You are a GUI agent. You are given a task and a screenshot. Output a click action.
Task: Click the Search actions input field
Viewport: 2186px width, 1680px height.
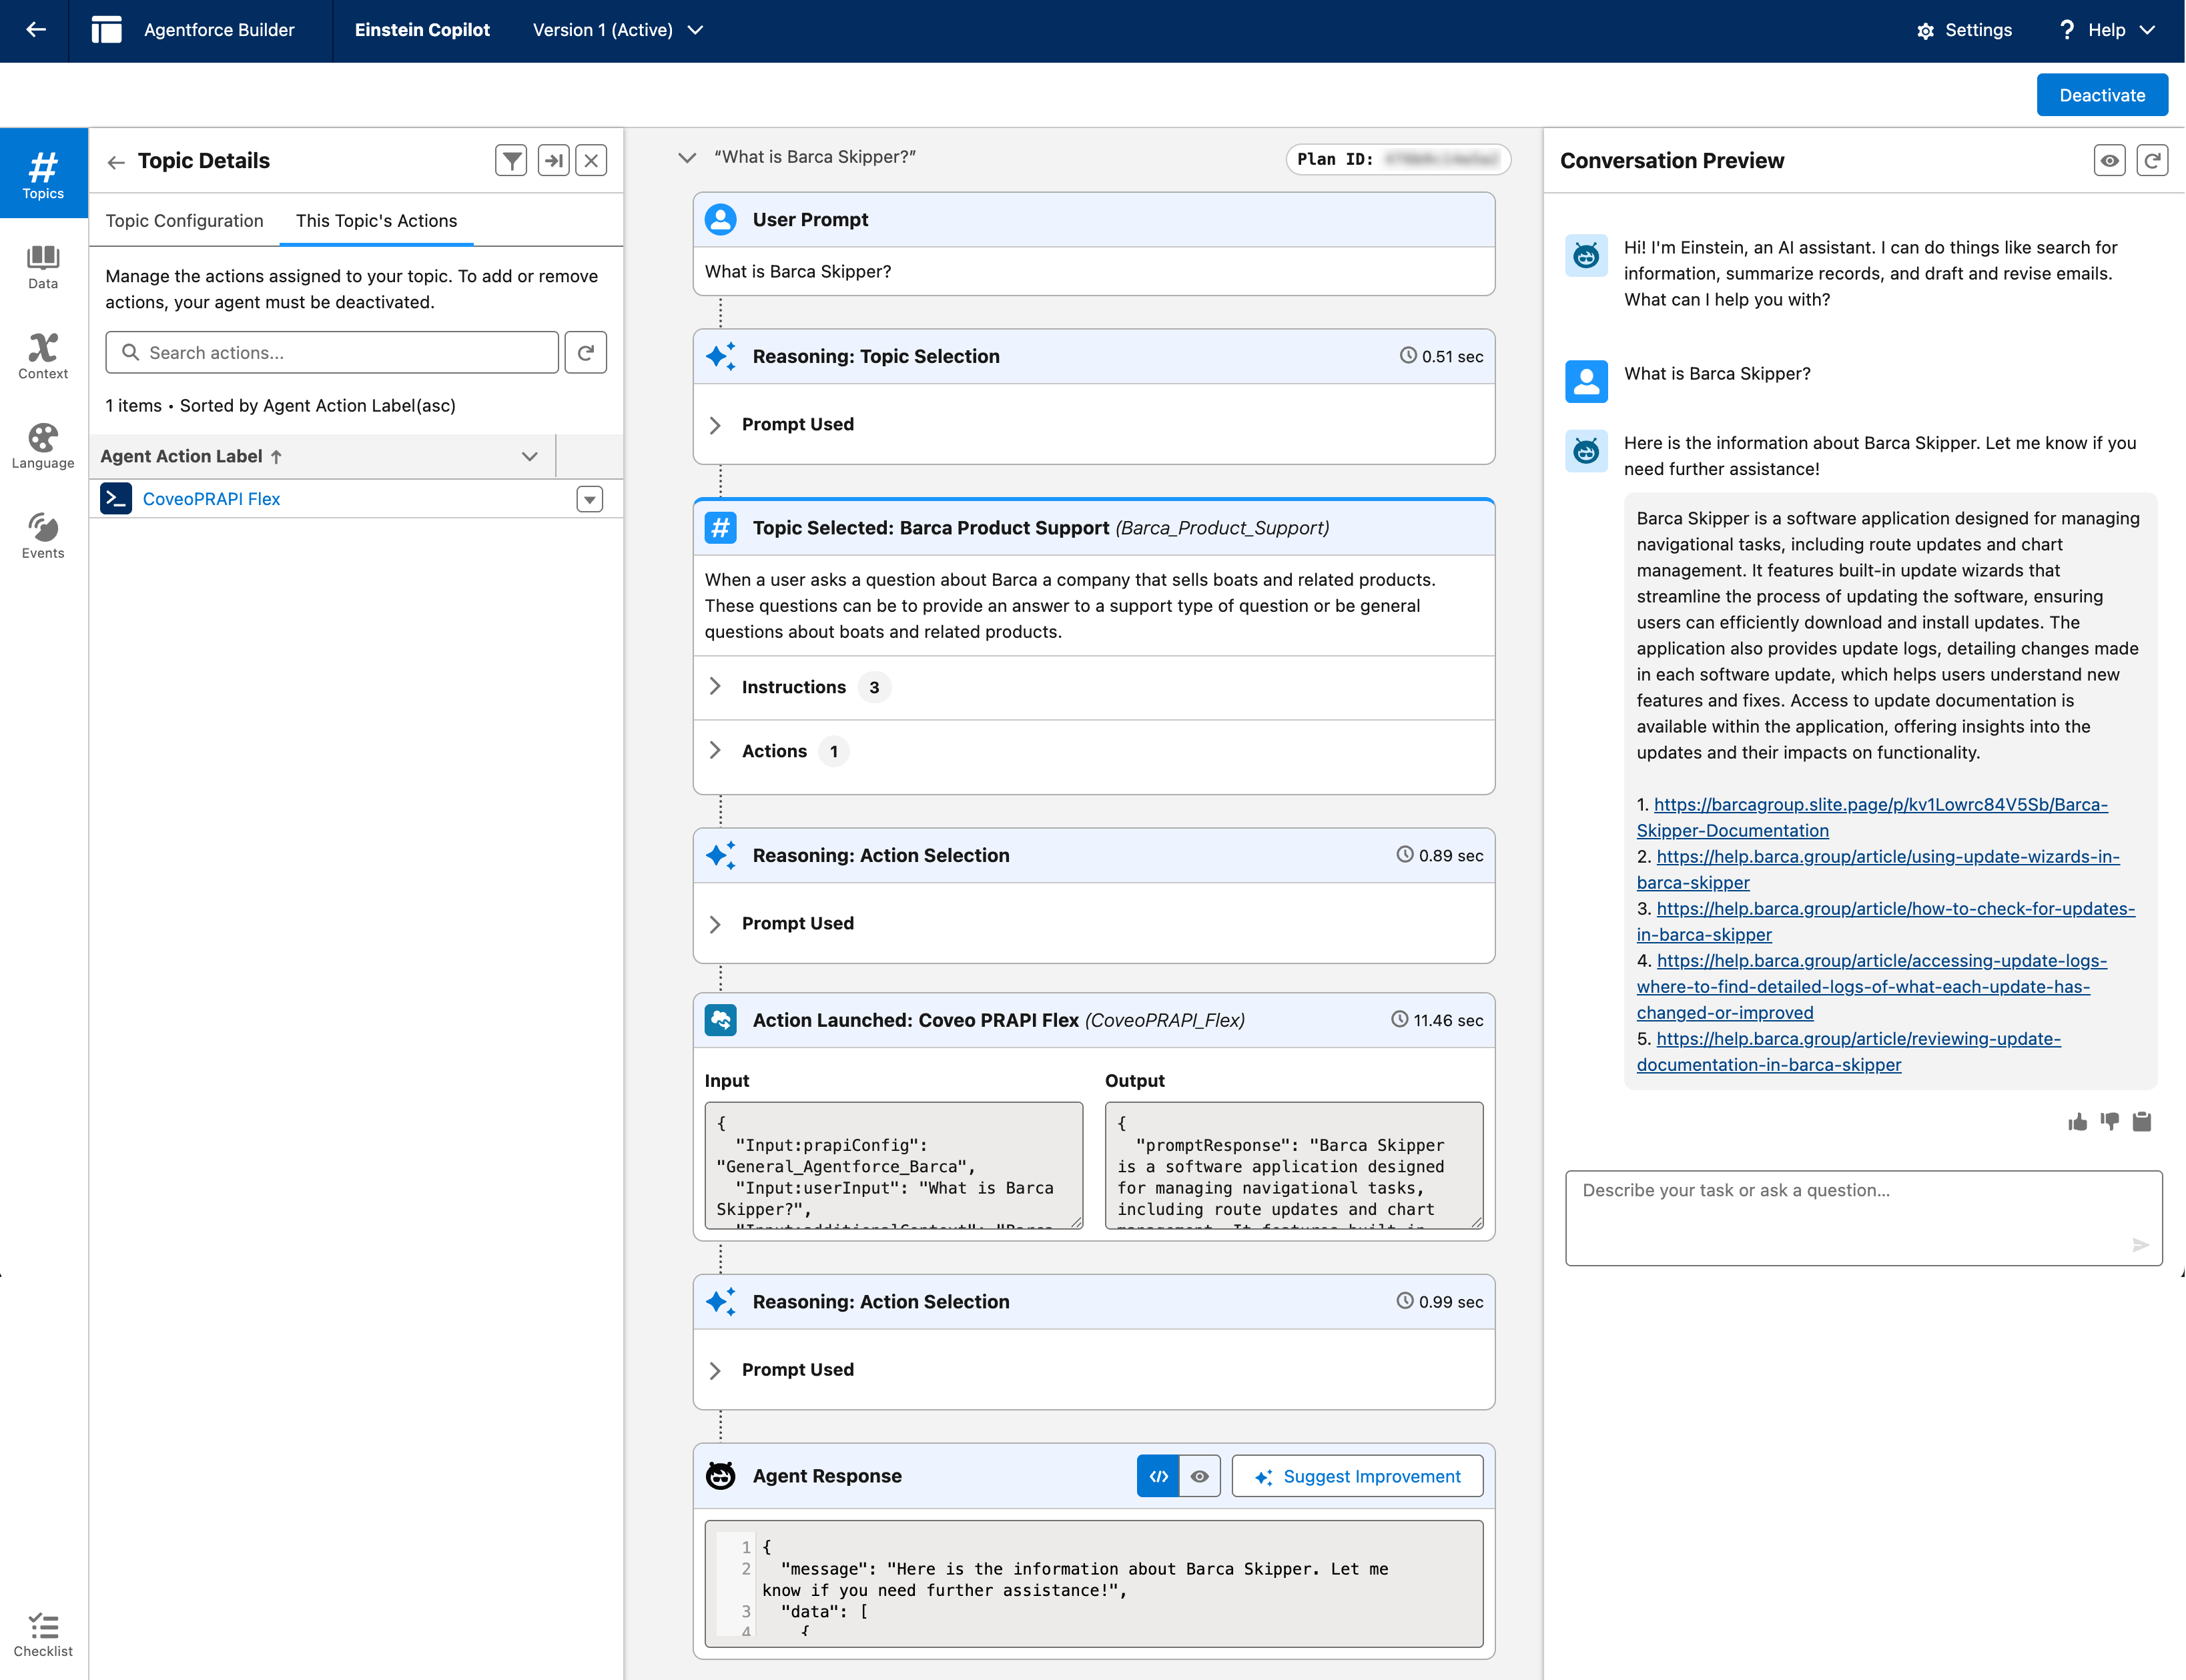coord(332,352)
